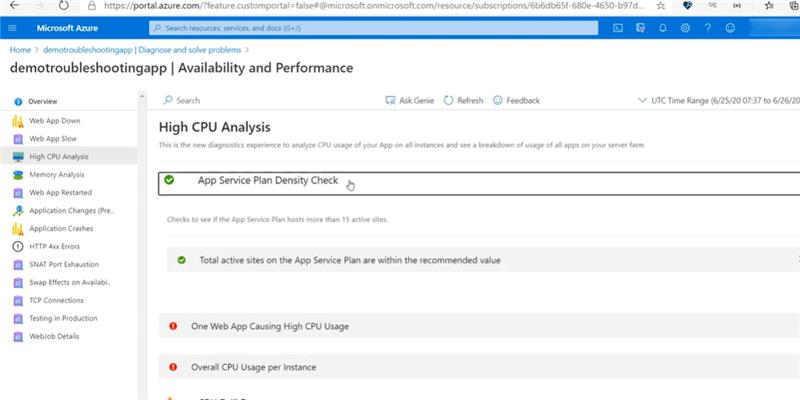Expand Overall CPU Usage per Instance
This screenshot has height=400, width=800.
[x=479, y=367]
